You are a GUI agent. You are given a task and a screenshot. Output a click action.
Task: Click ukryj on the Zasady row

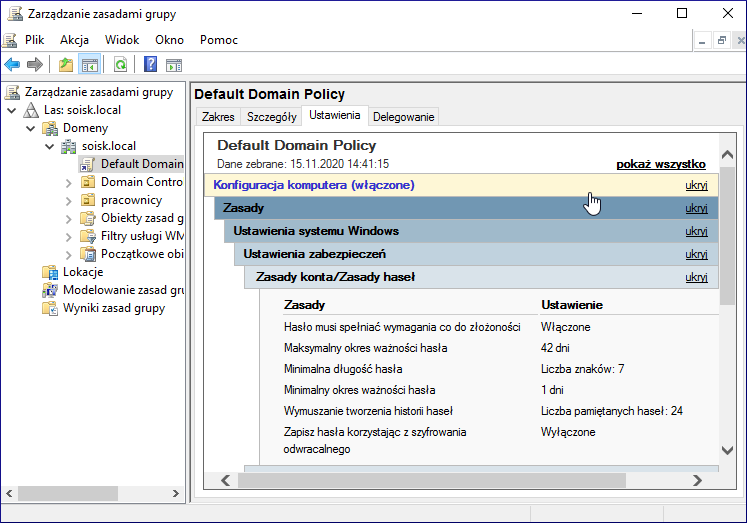[x=696, y=208]
